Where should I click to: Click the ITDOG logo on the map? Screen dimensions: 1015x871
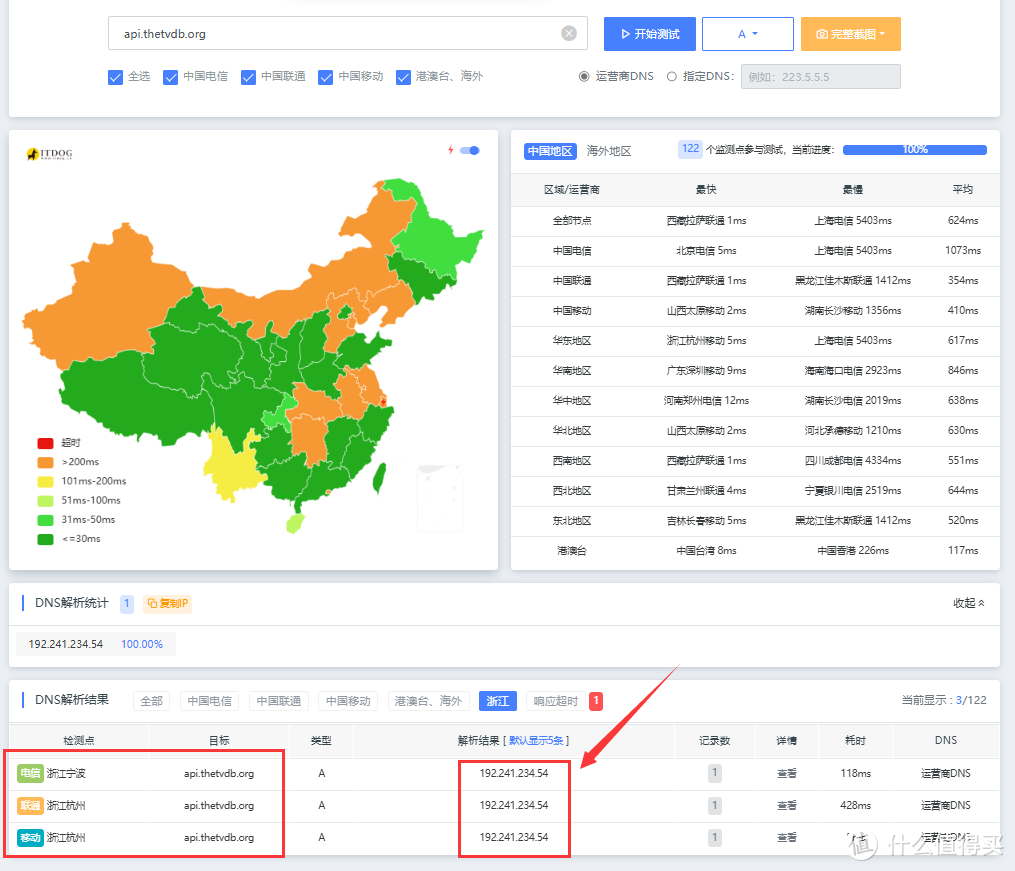pos(49,154)
